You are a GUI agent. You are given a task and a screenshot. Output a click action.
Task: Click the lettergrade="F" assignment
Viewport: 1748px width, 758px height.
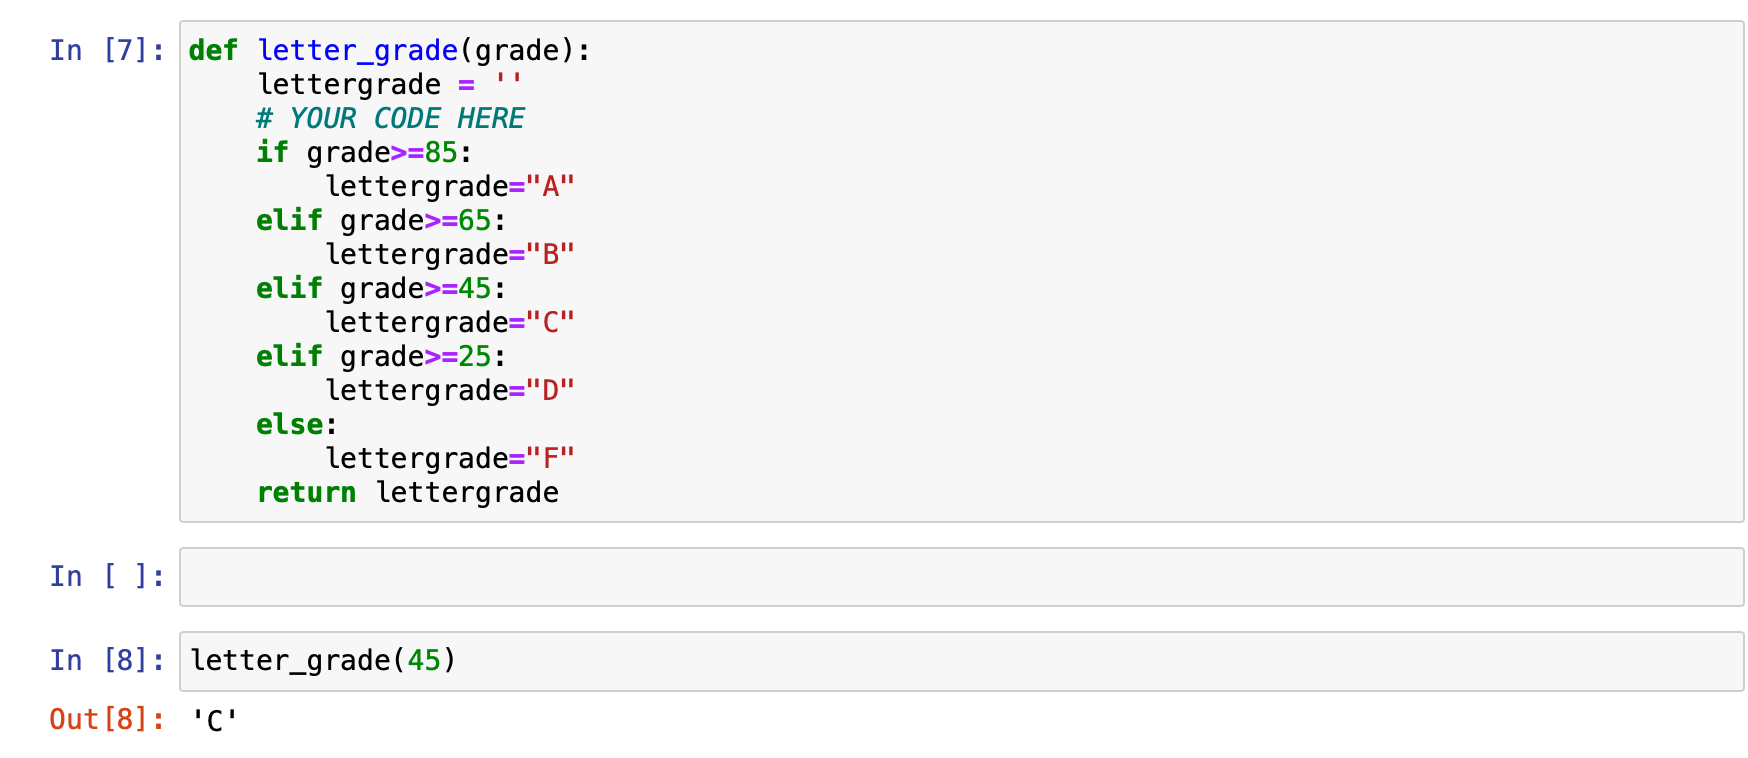tap(450, 458)
